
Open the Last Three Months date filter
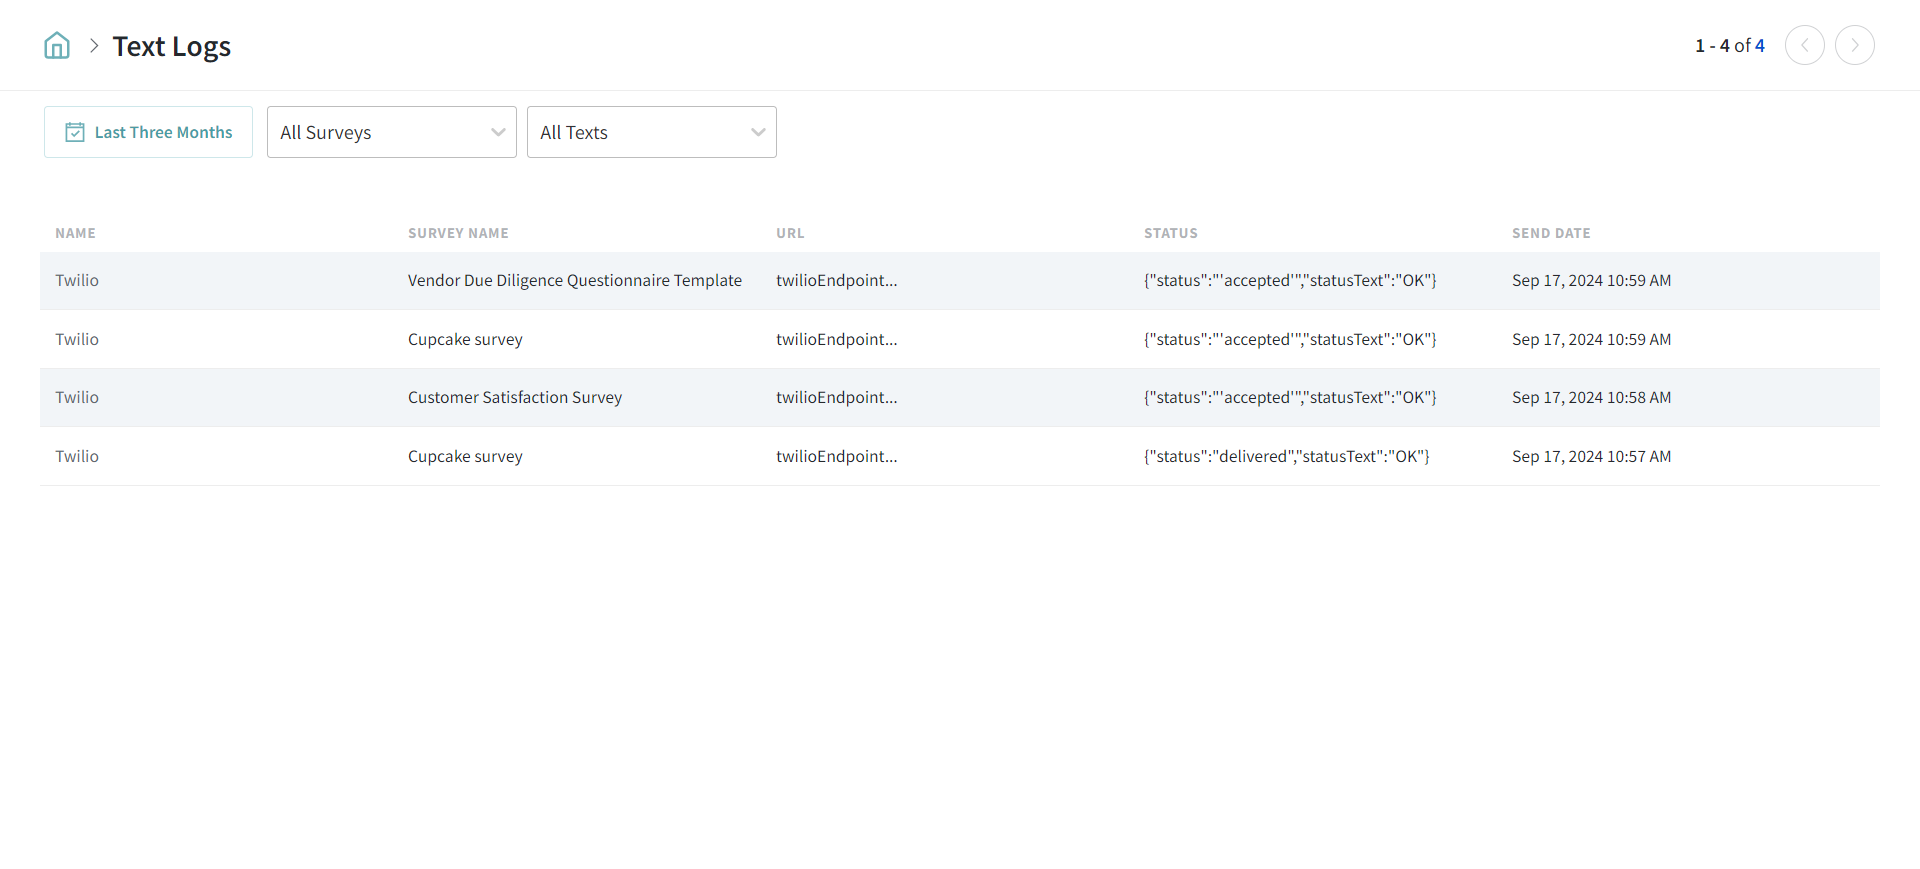pos(148,132)
